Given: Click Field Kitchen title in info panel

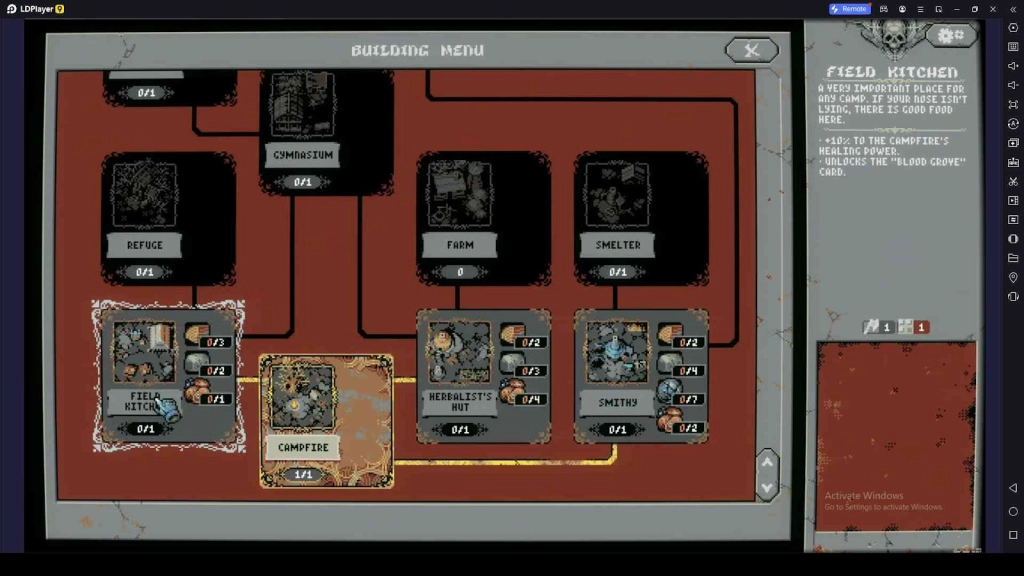Looking at the screenshot, I should (891, 72).
